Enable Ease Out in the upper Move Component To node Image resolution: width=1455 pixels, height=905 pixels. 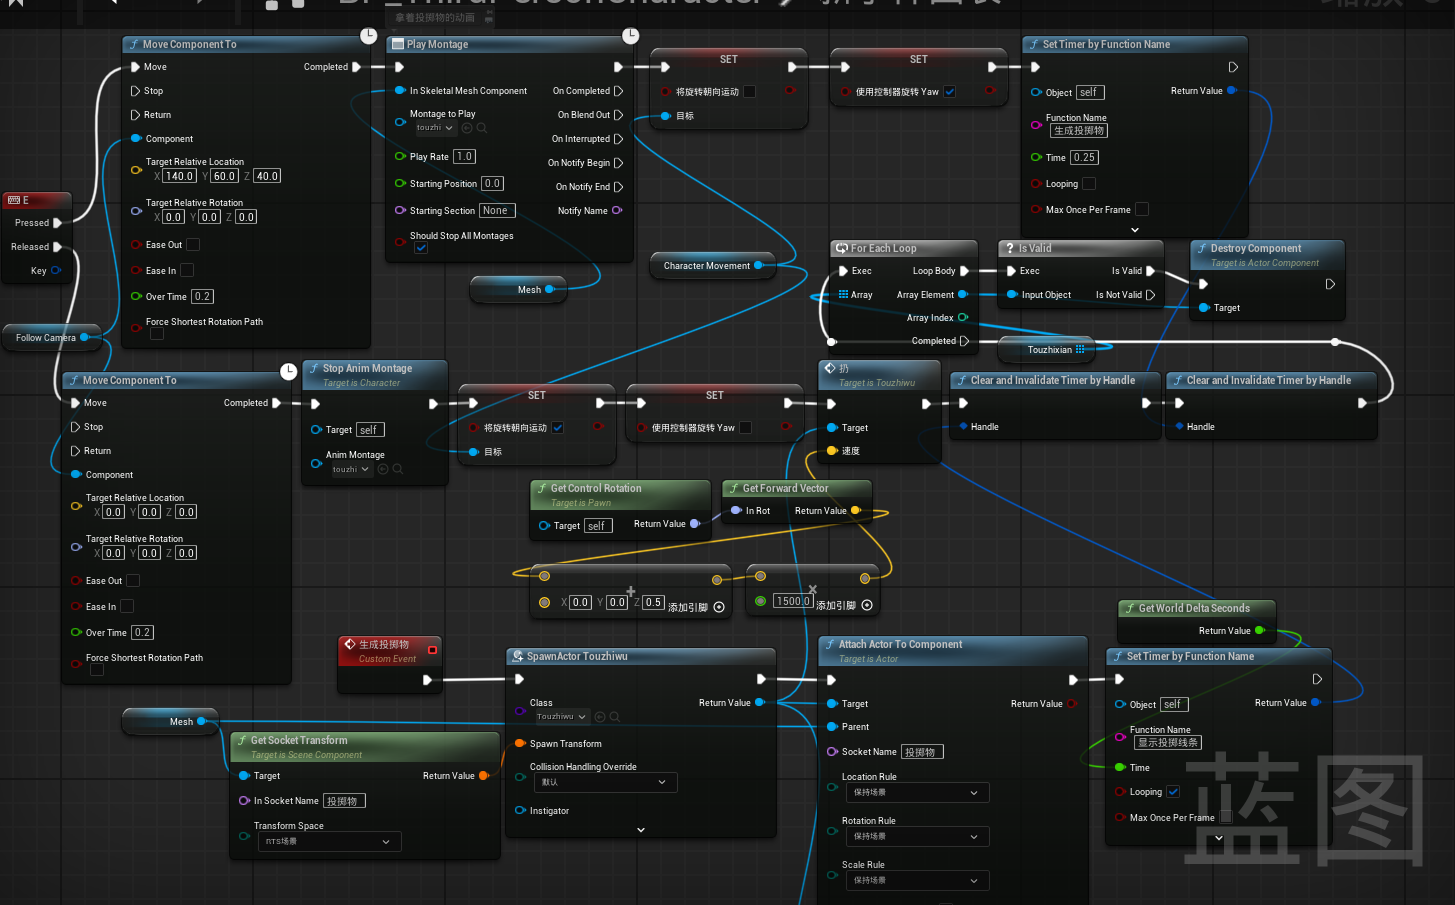coord(192,245)
